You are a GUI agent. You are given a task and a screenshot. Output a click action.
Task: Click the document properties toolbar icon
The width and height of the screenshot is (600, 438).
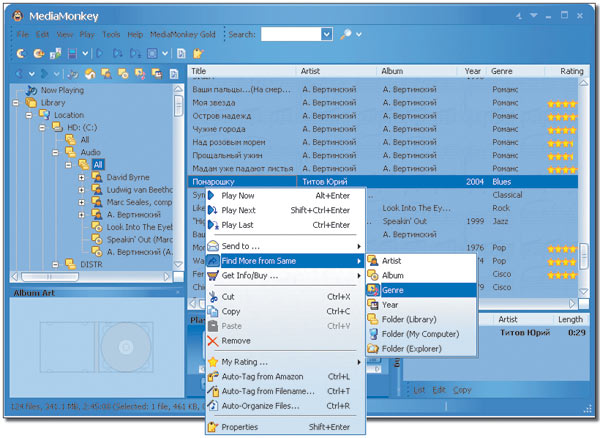coord(181,54)
